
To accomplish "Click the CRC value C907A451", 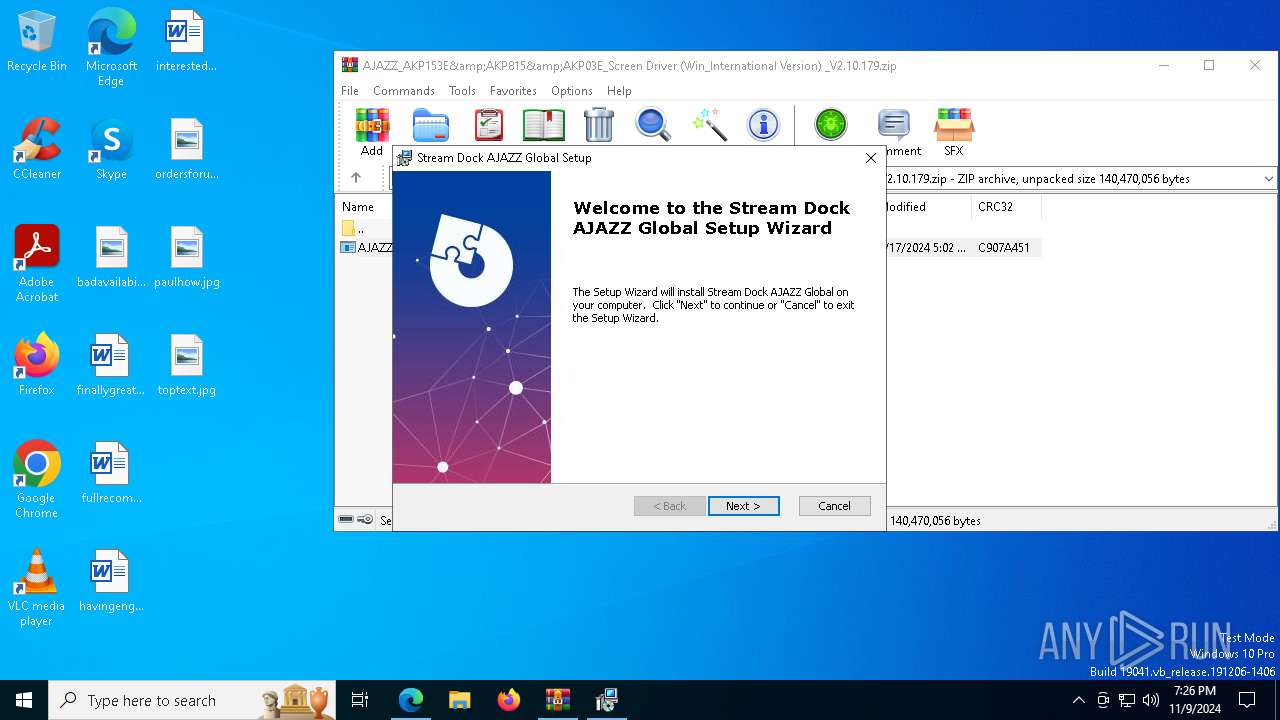I will [1004, 247].
